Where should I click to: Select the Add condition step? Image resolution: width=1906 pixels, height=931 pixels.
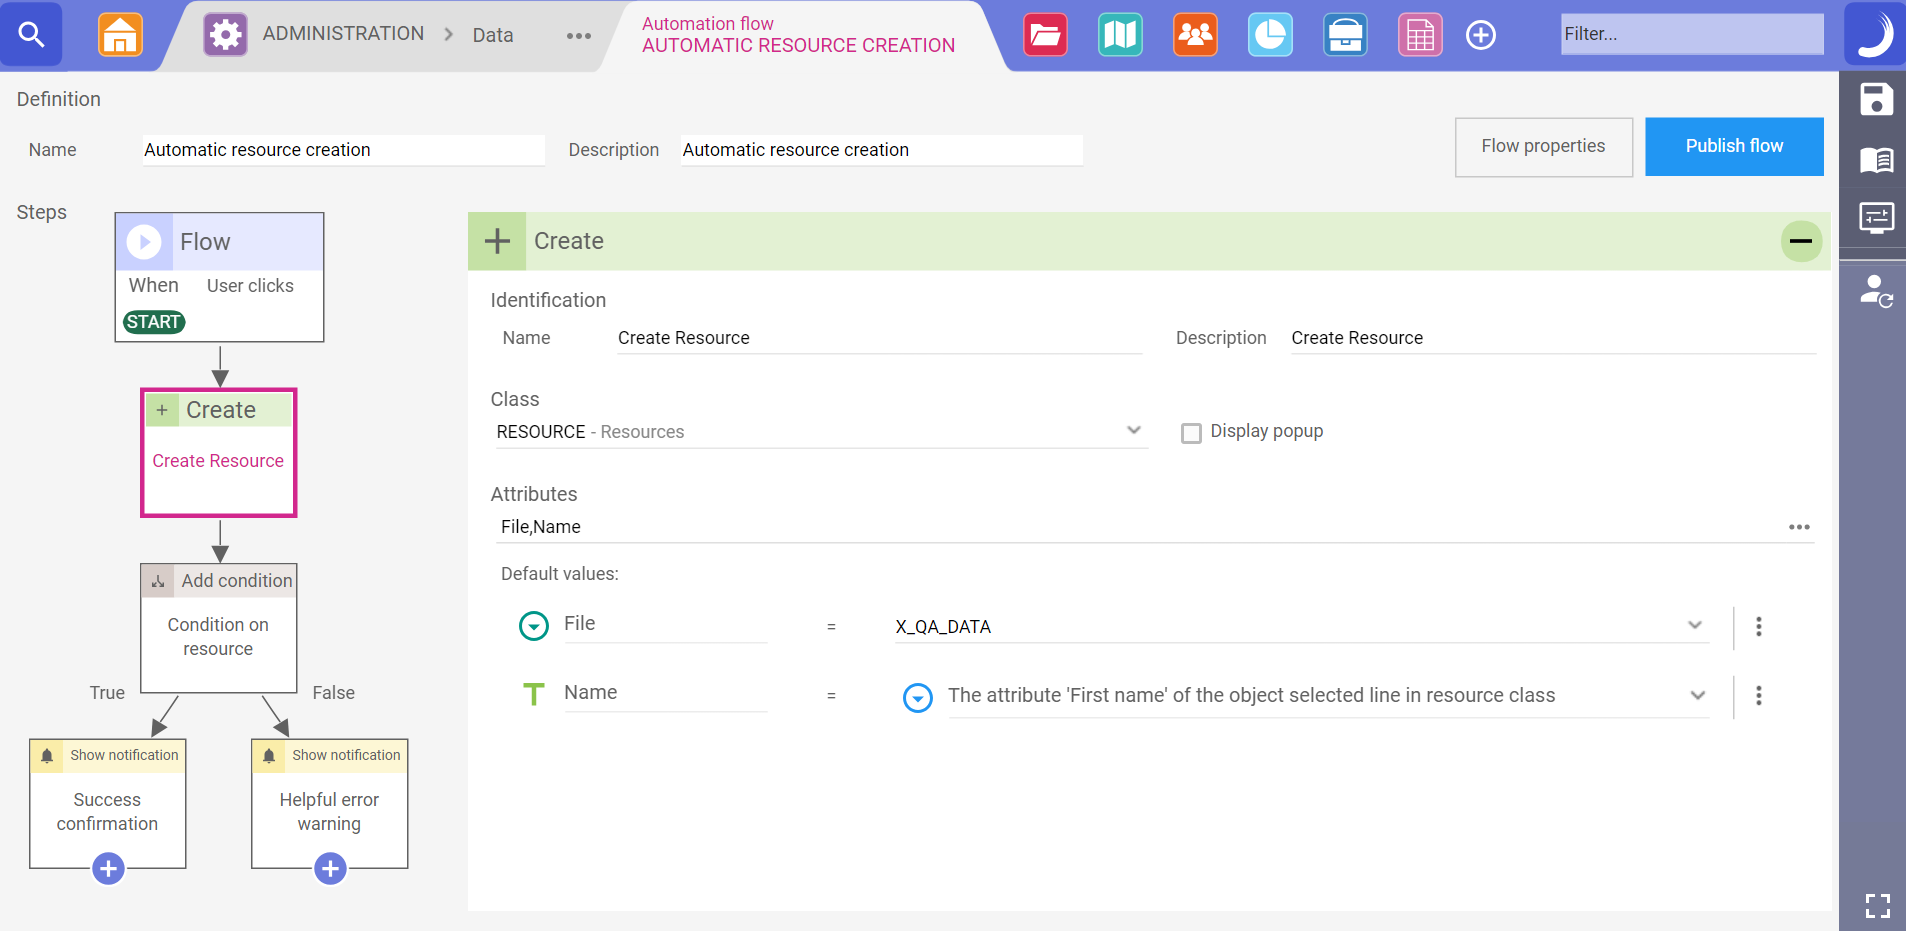pyautogui.click(x=219, y=628)
